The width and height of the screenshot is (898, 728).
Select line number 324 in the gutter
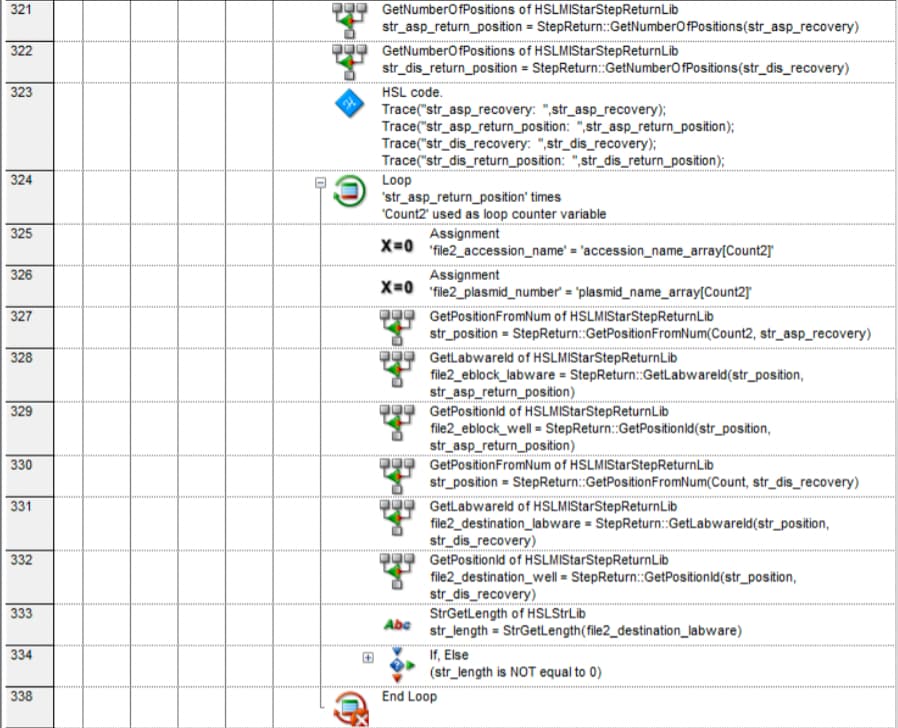coord(29,198)
